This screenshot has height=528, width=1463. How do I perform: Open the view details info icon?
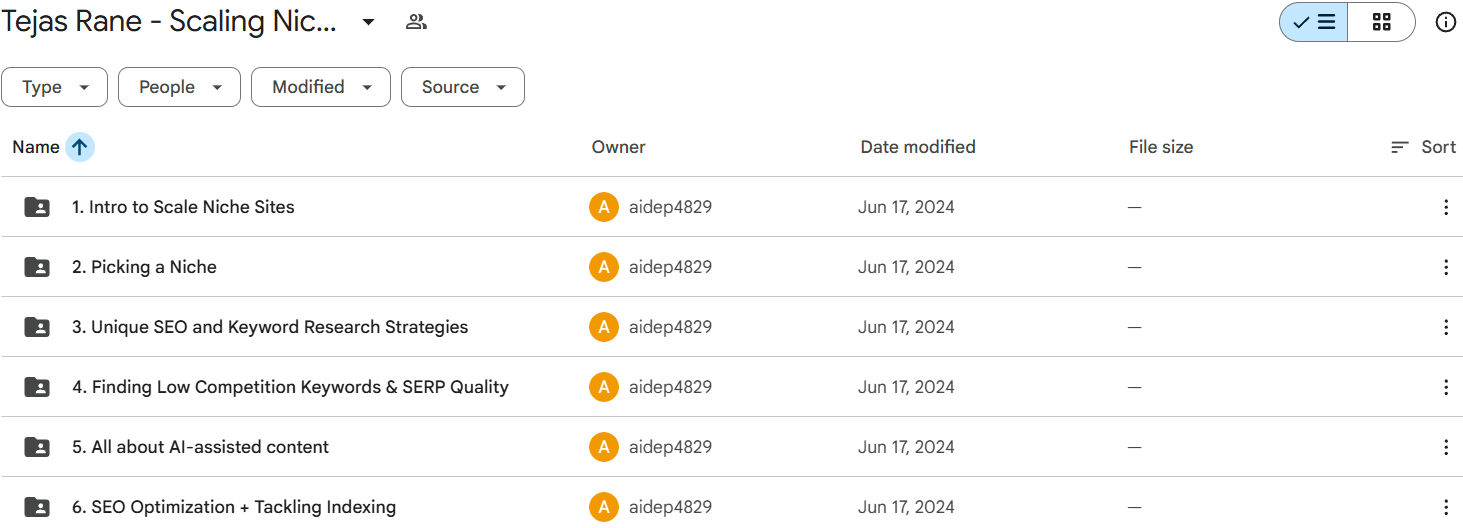(1445, 22)
